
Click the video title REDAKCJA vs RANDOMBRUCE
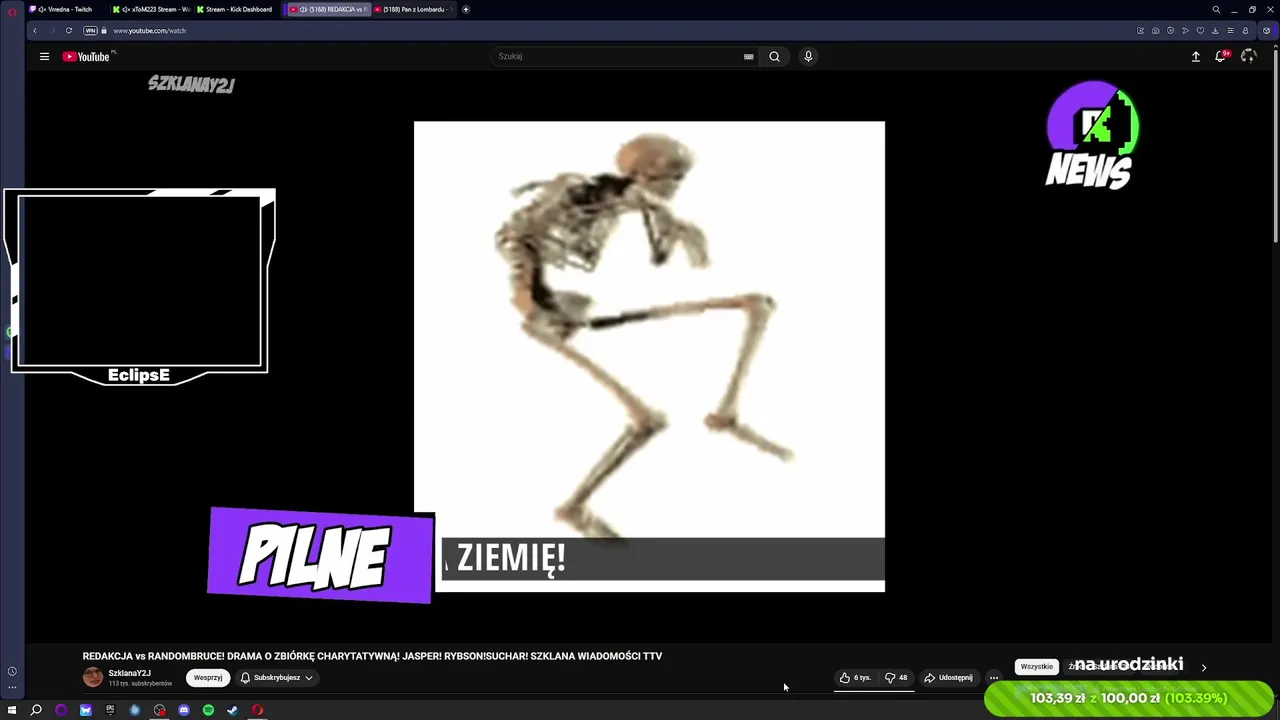tap(372, 656)
